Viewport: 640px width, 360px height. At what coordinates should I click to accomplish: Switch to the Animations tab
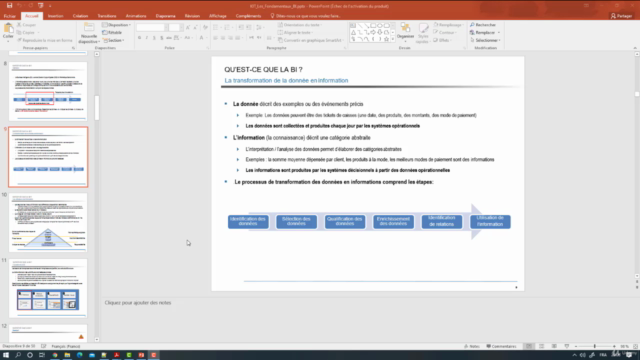click(136, 16)
